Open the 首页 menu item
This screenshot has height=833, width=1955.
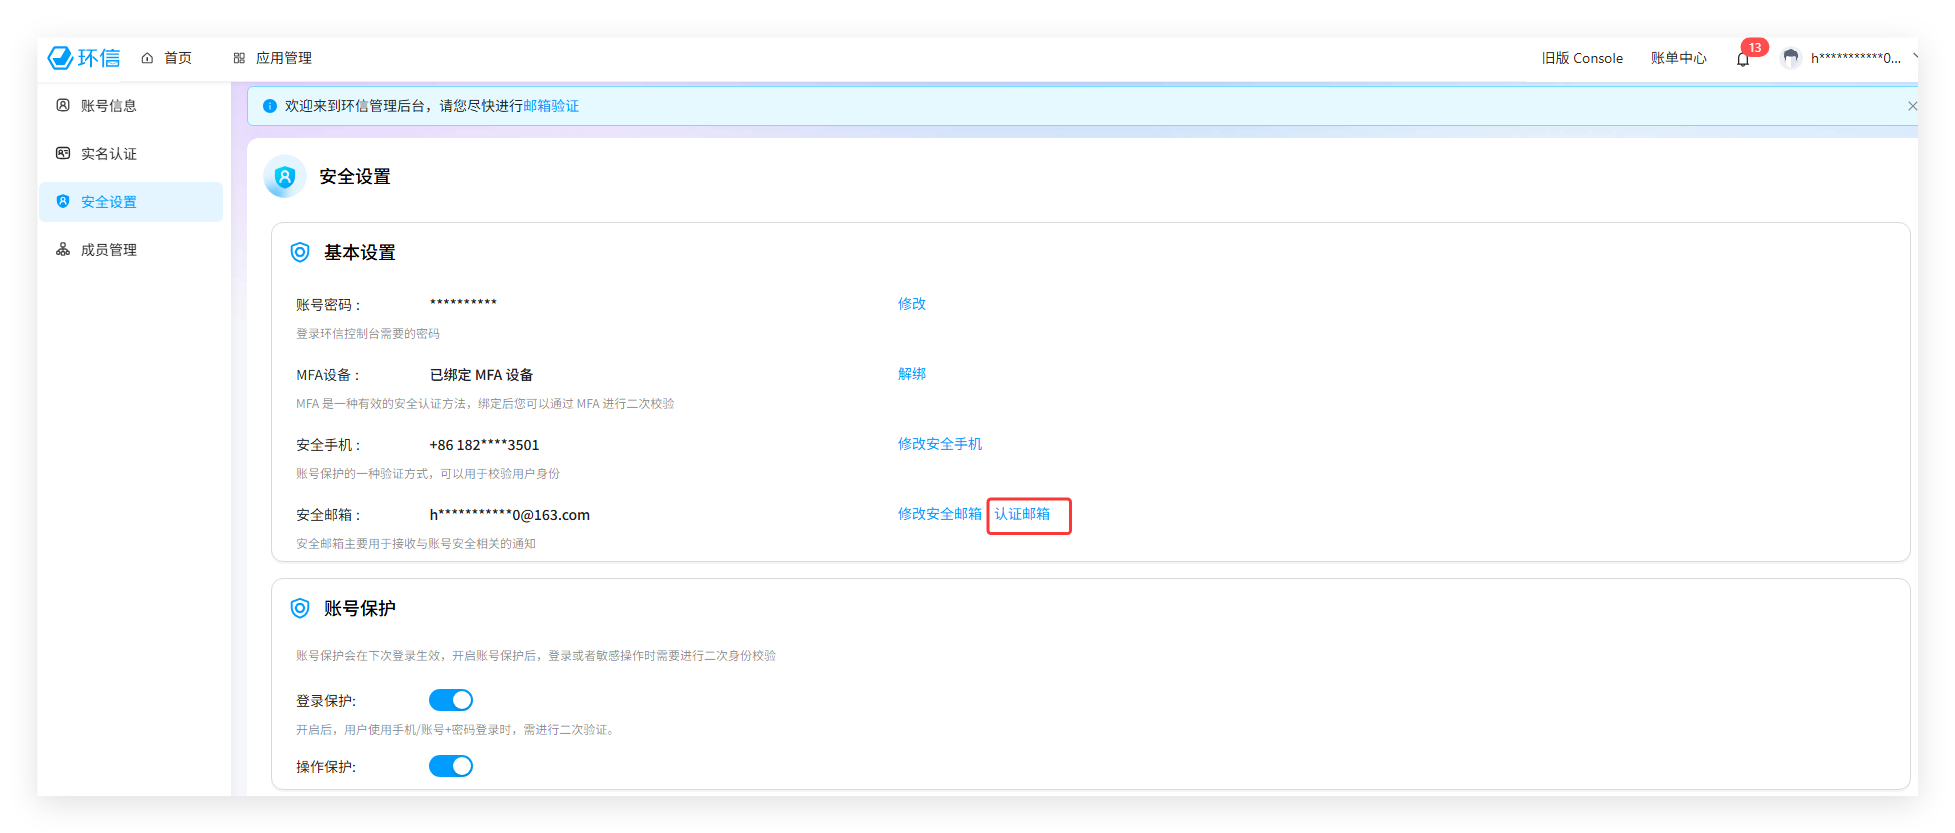click(167, 58)
